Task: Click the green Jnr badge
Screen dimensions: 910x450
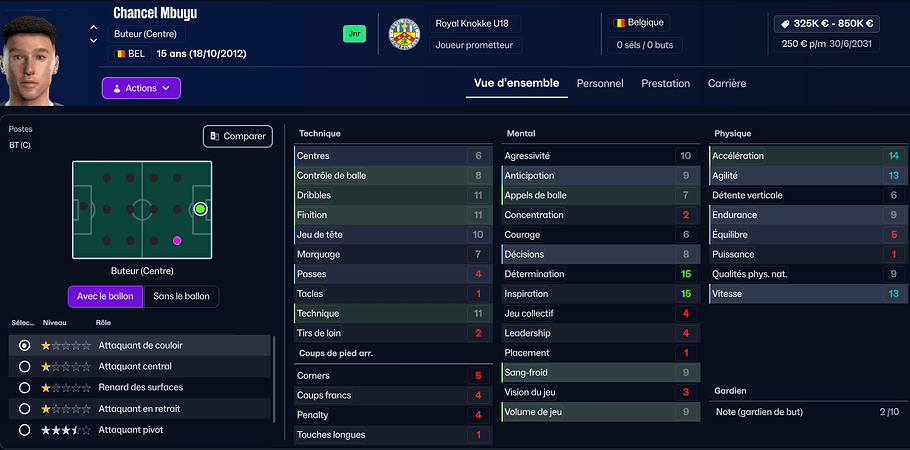Action: (x=354, y=34)
